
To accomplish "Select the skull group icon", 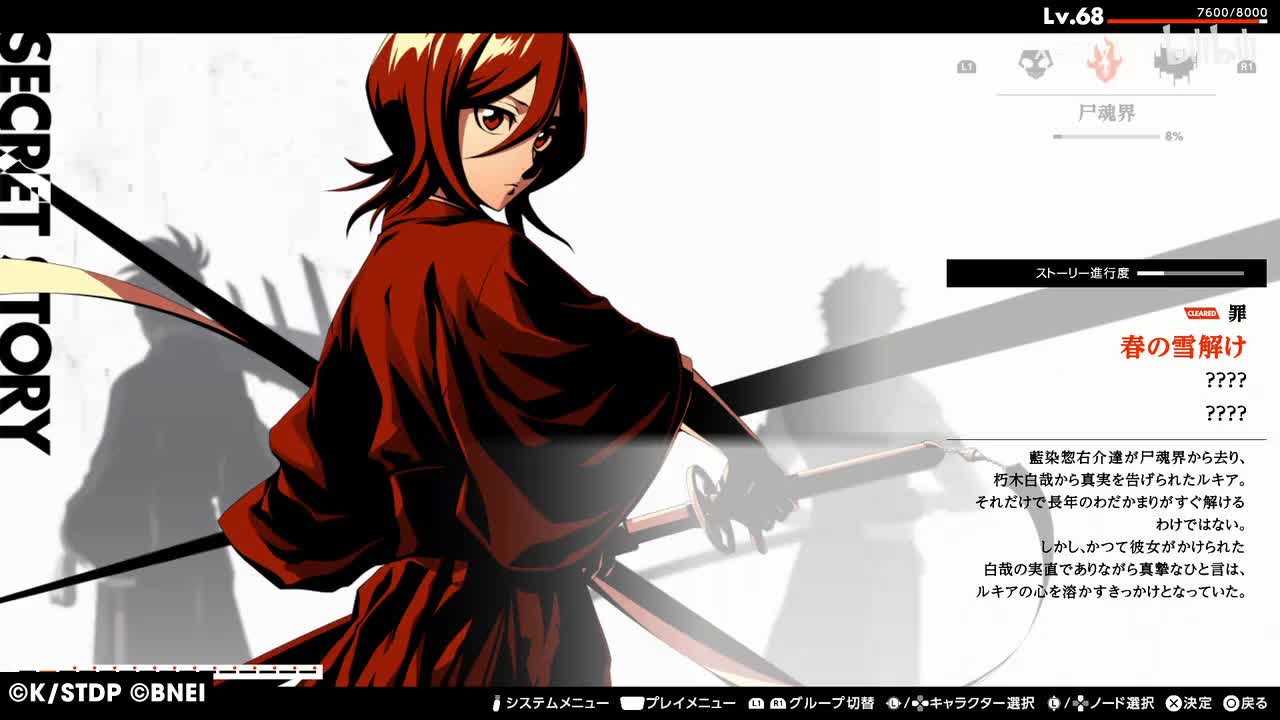I will pos(1036,64).
